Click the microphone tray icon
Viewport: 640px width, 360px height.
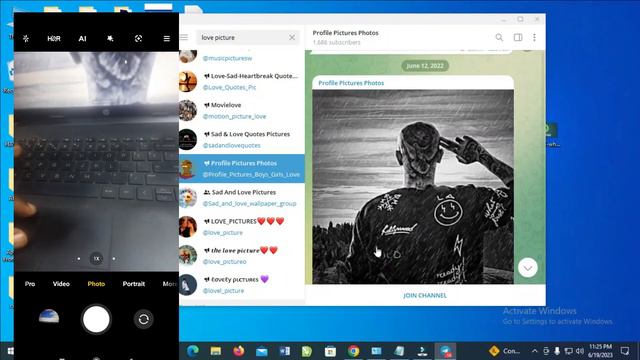[x=557, y=351]
